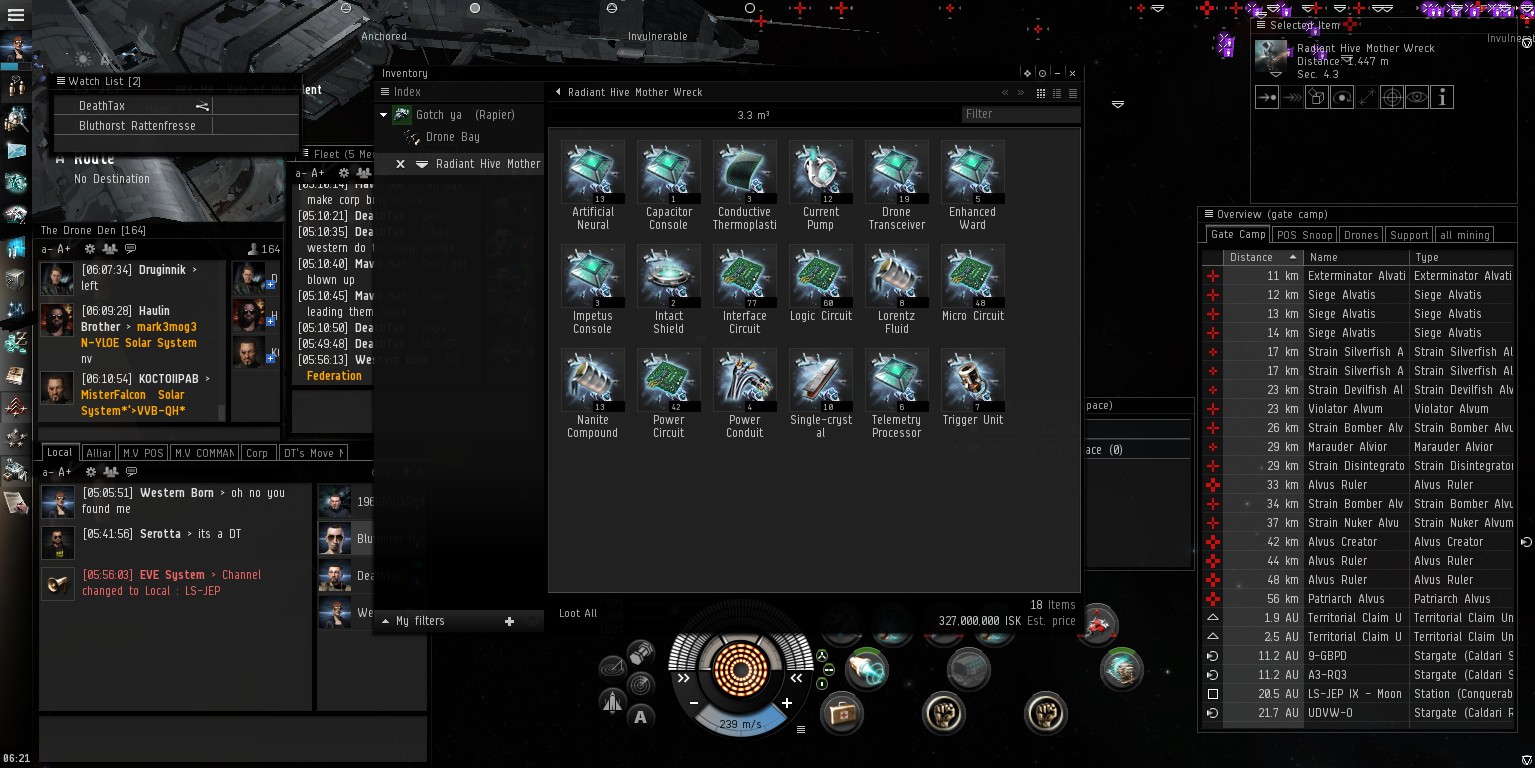Click the Impetus Console item icon
This screenshot has height=768, width=1535.
click(593, 276)
